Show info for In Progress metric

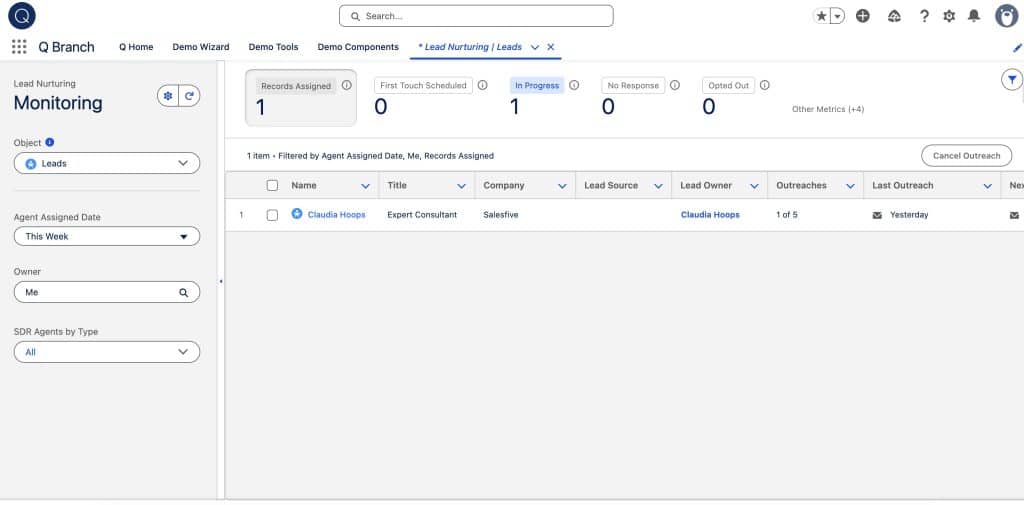[574, 85]
